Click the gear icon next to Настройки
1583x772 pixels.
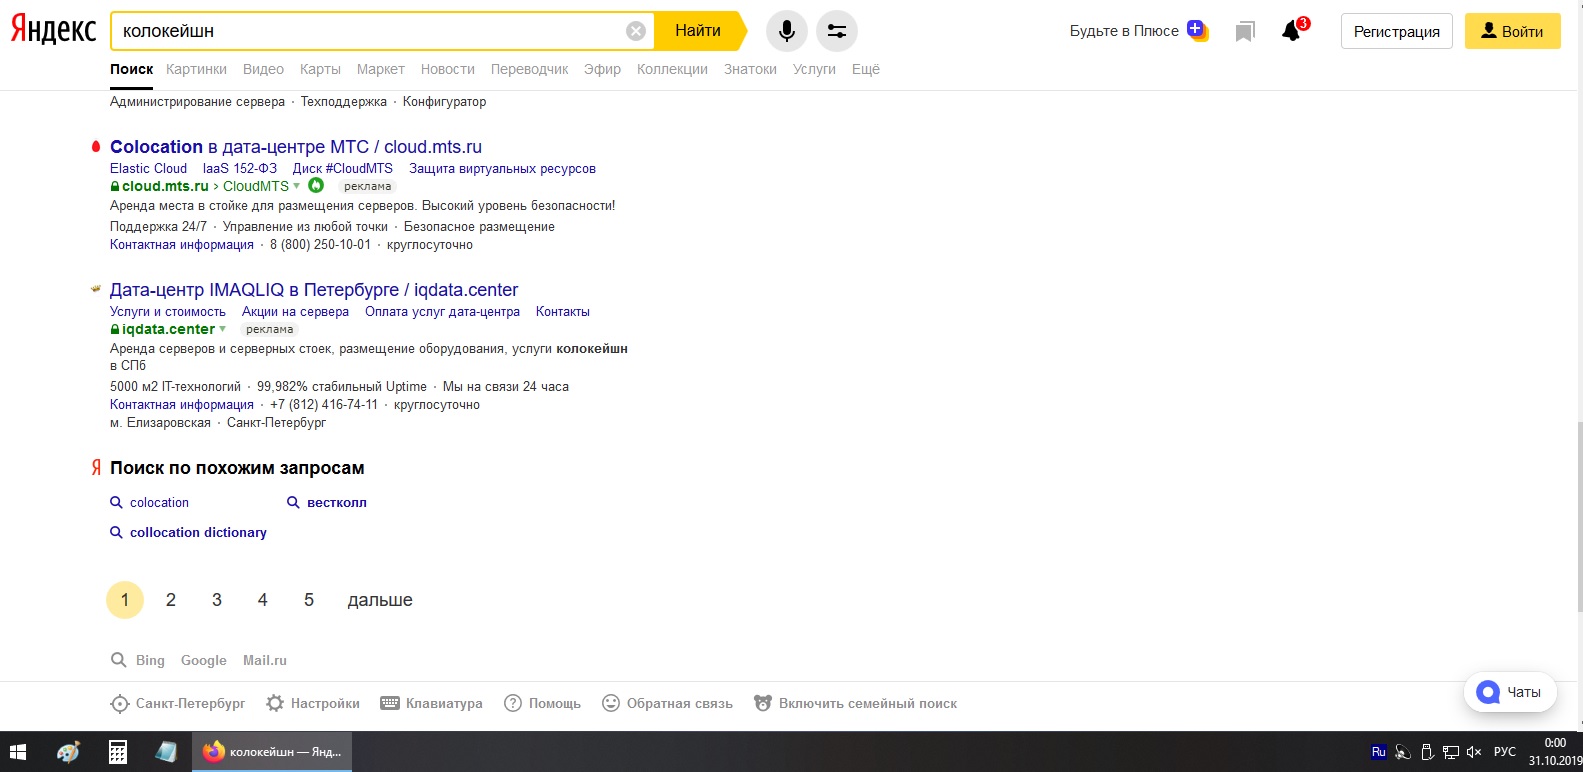(275, 703)
